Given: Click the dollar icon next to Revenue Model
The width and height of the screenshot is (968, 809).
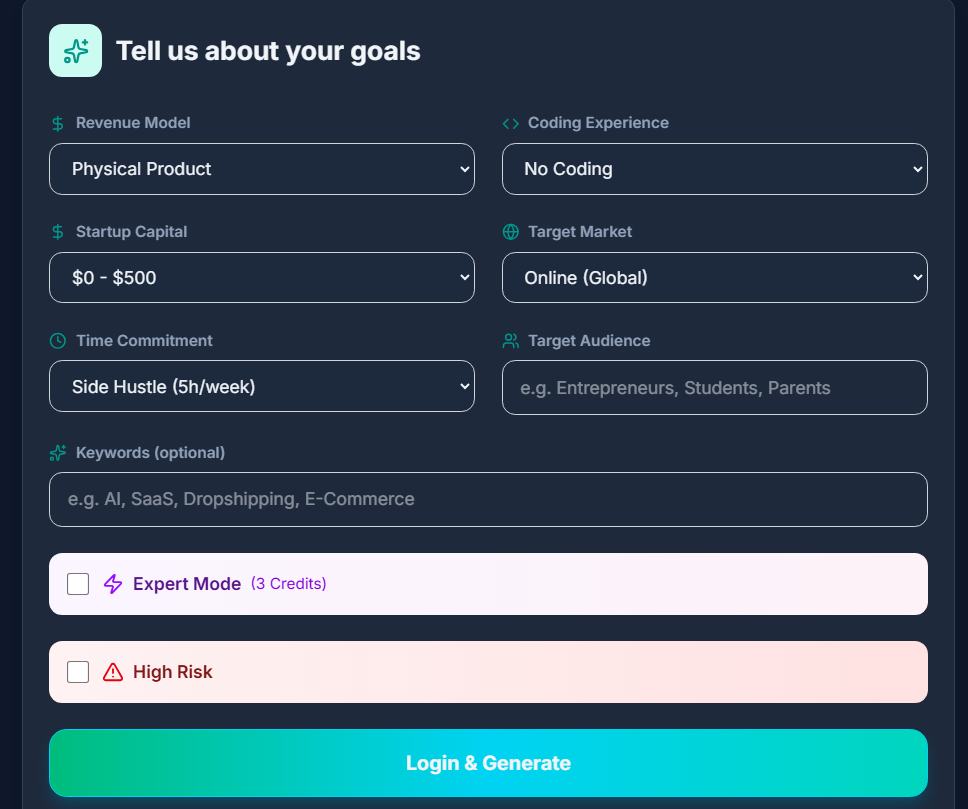Looking at the screenshot, I should click(58, 122).
